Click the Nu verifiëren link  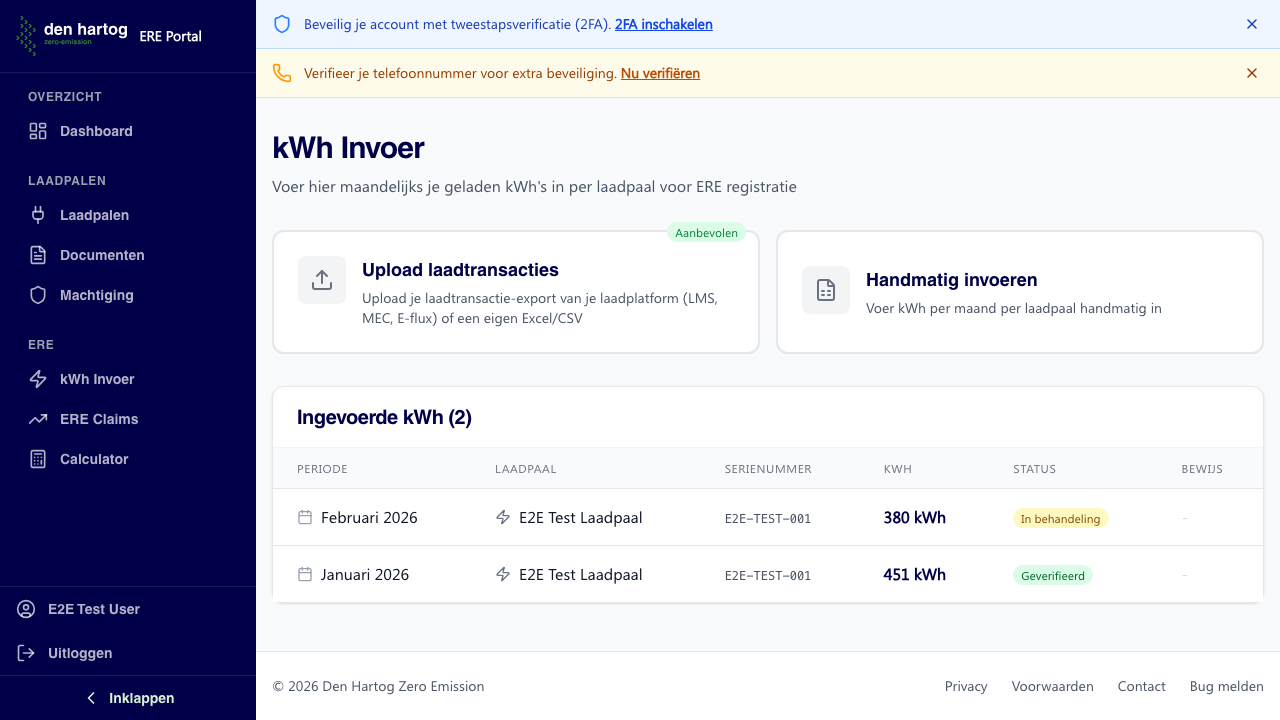tap(660, 73)
